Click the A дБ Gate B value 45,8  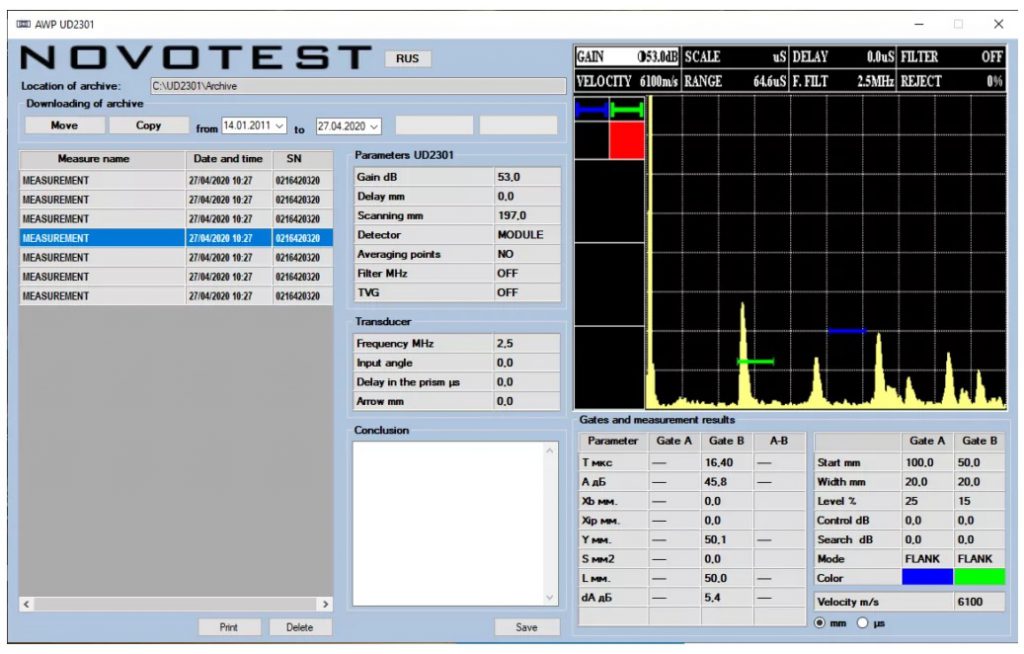click(x=727, y=482)
